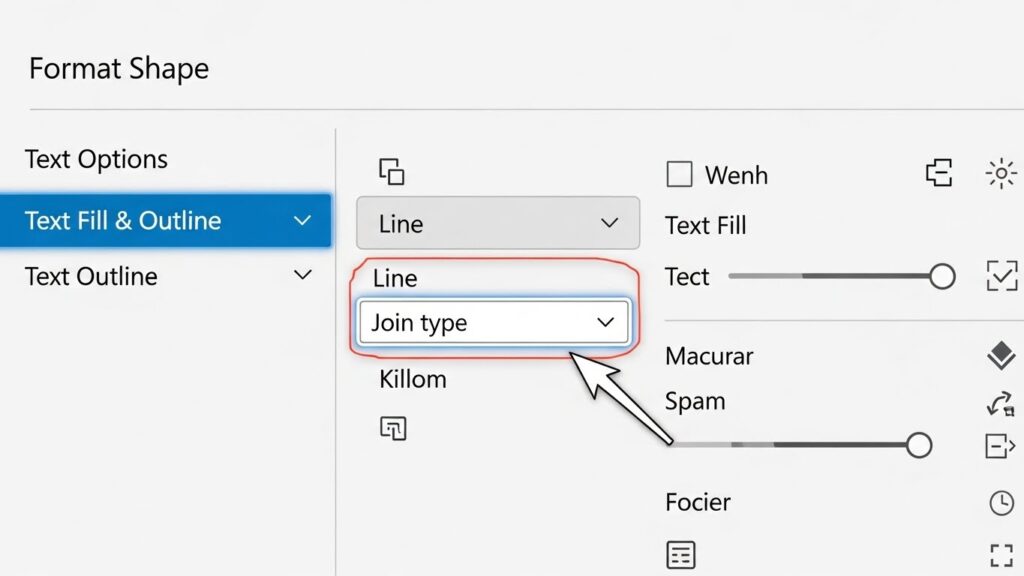Click the clock icon beside Focier

(1001, 503)
